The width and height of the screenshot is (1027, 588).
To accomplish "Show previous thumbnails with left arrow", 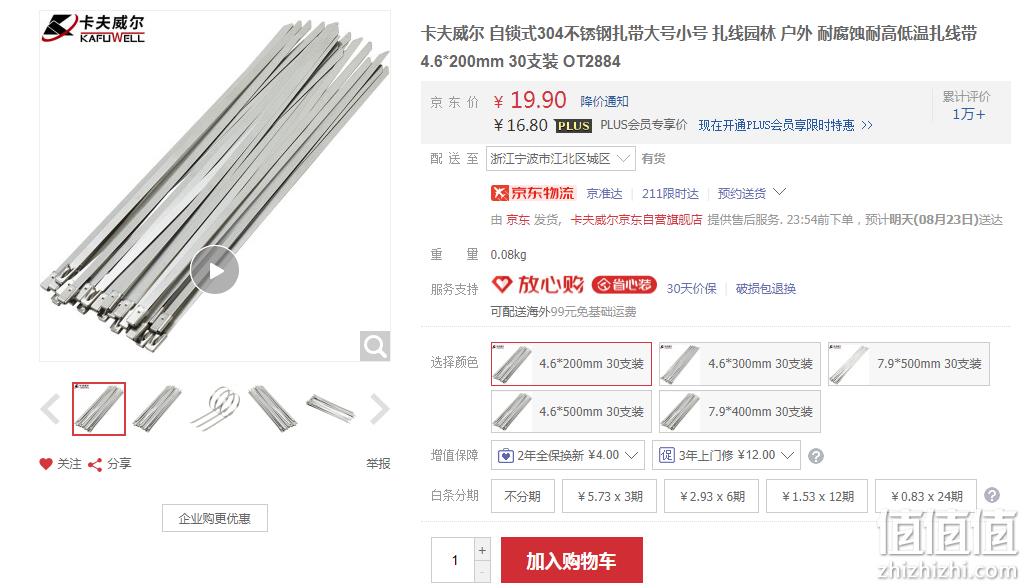I will pyautogui.click(x=50, y=409).
